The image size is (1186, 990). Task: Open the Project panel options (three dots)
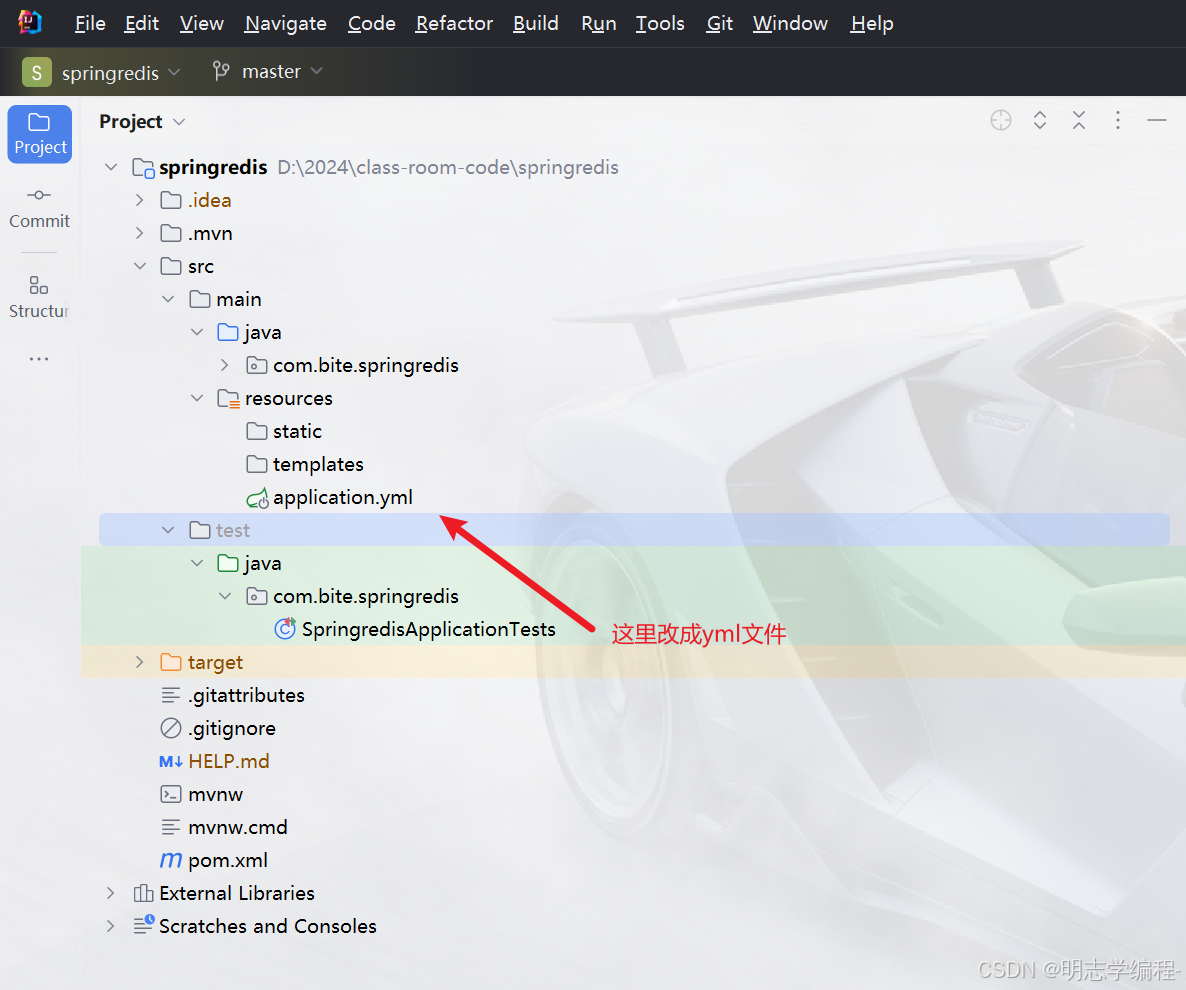pos(1118,121)
